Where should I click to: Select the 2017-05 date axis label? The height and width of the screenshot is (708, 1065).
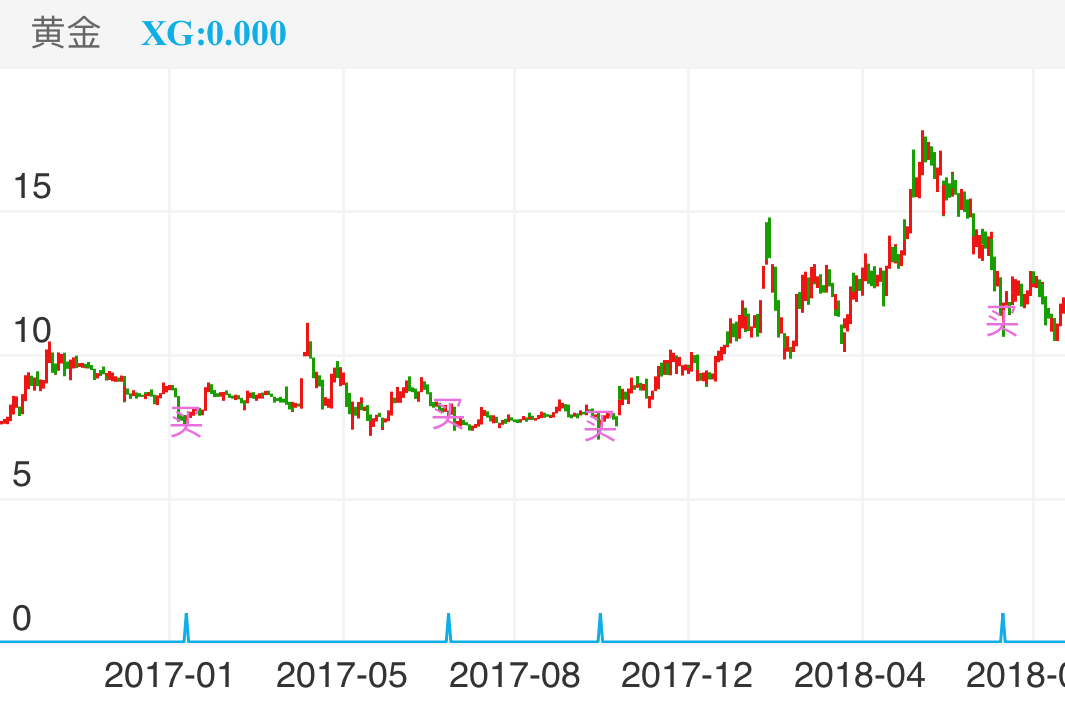click(x=341, y=676)
